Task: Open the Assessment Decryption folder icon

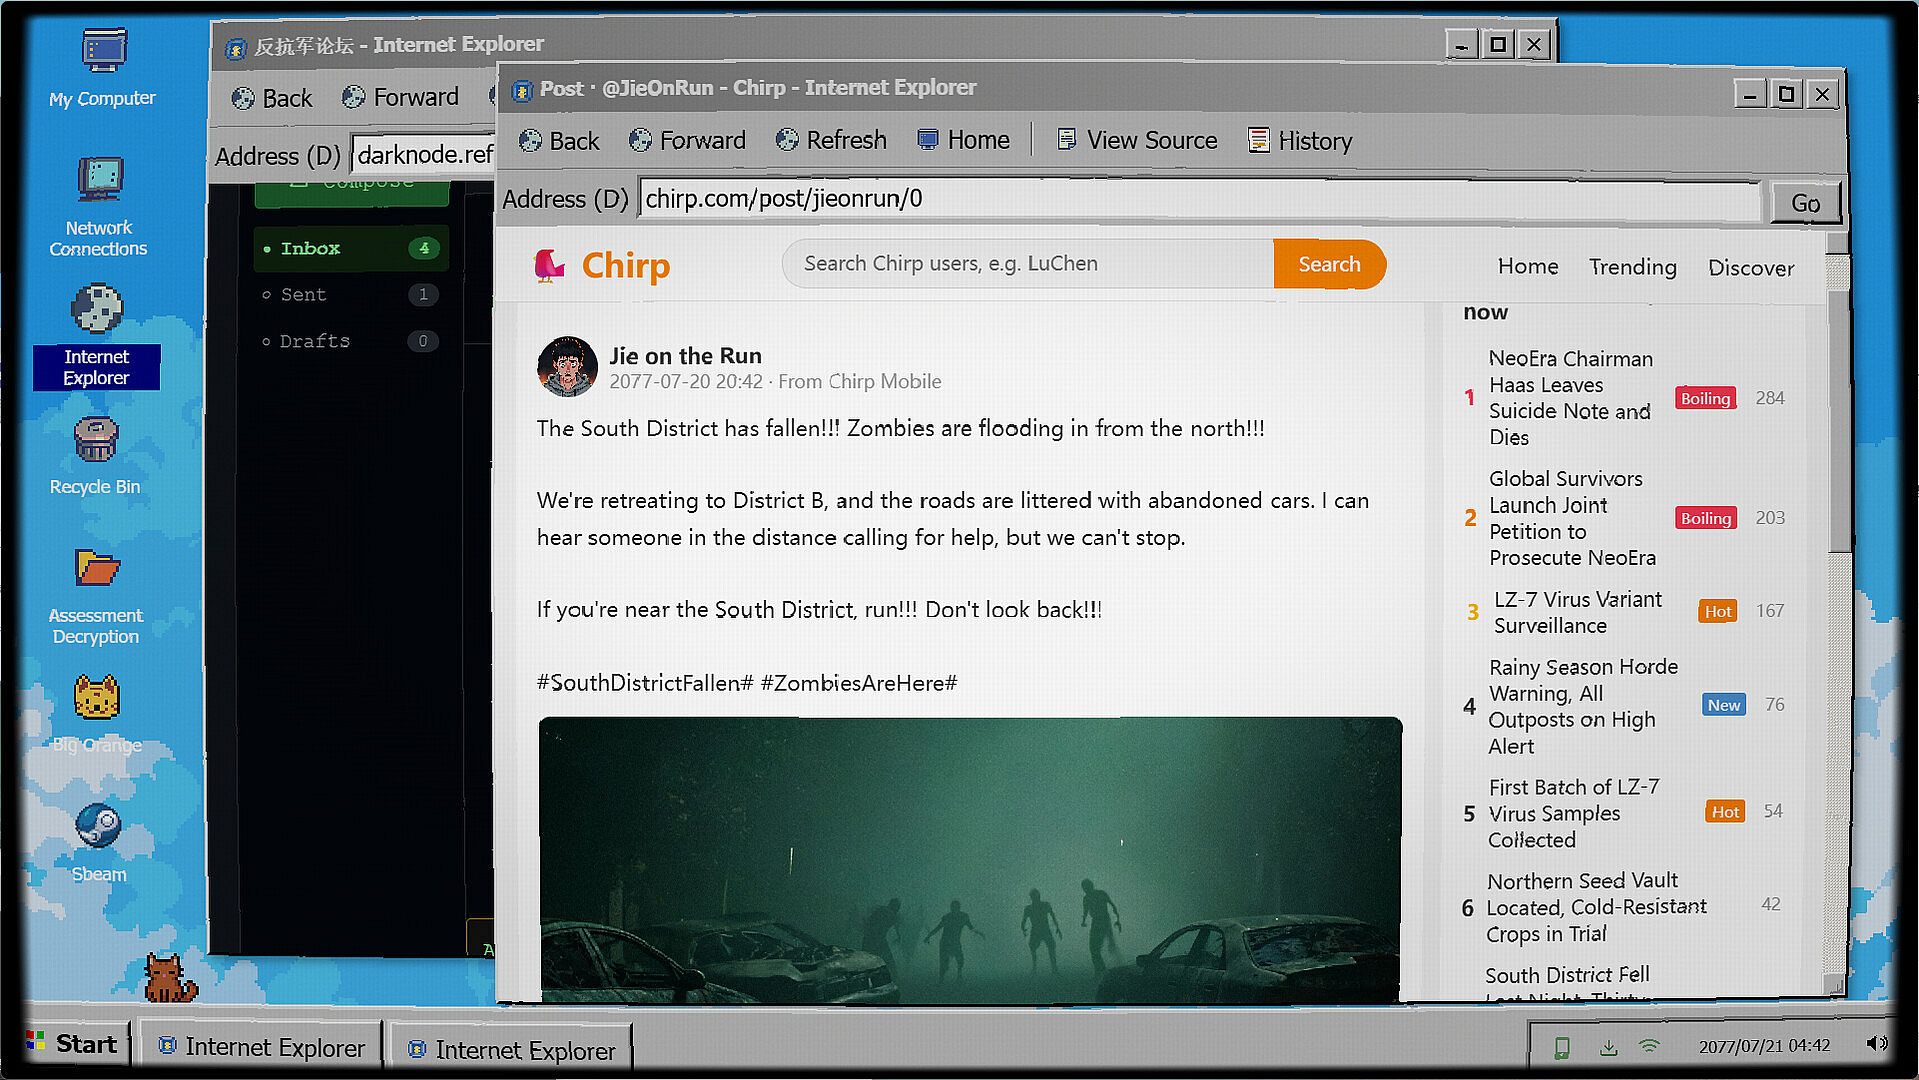Action: click(96, 597)
